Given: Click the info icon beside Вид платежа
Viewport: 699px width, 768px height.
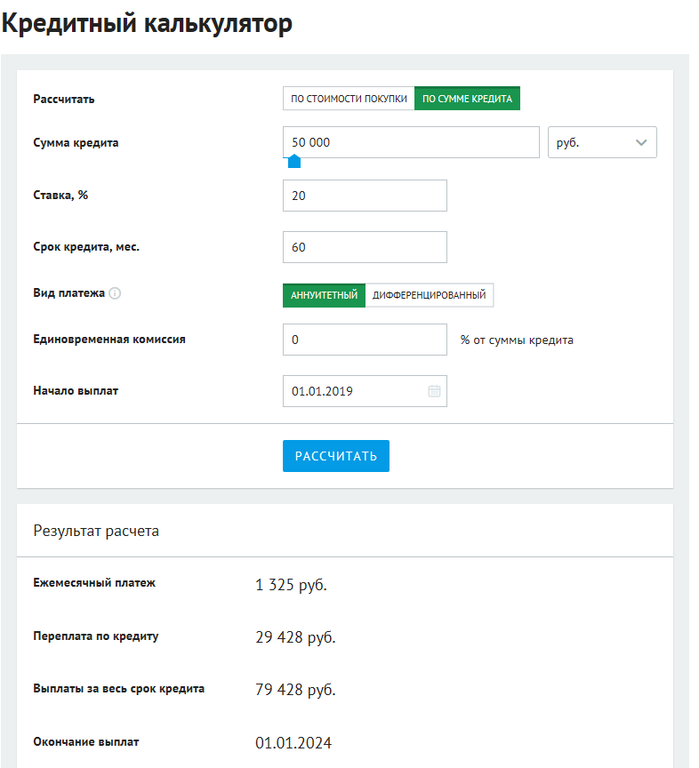Looking at the screenshot, I should [115, 294].
